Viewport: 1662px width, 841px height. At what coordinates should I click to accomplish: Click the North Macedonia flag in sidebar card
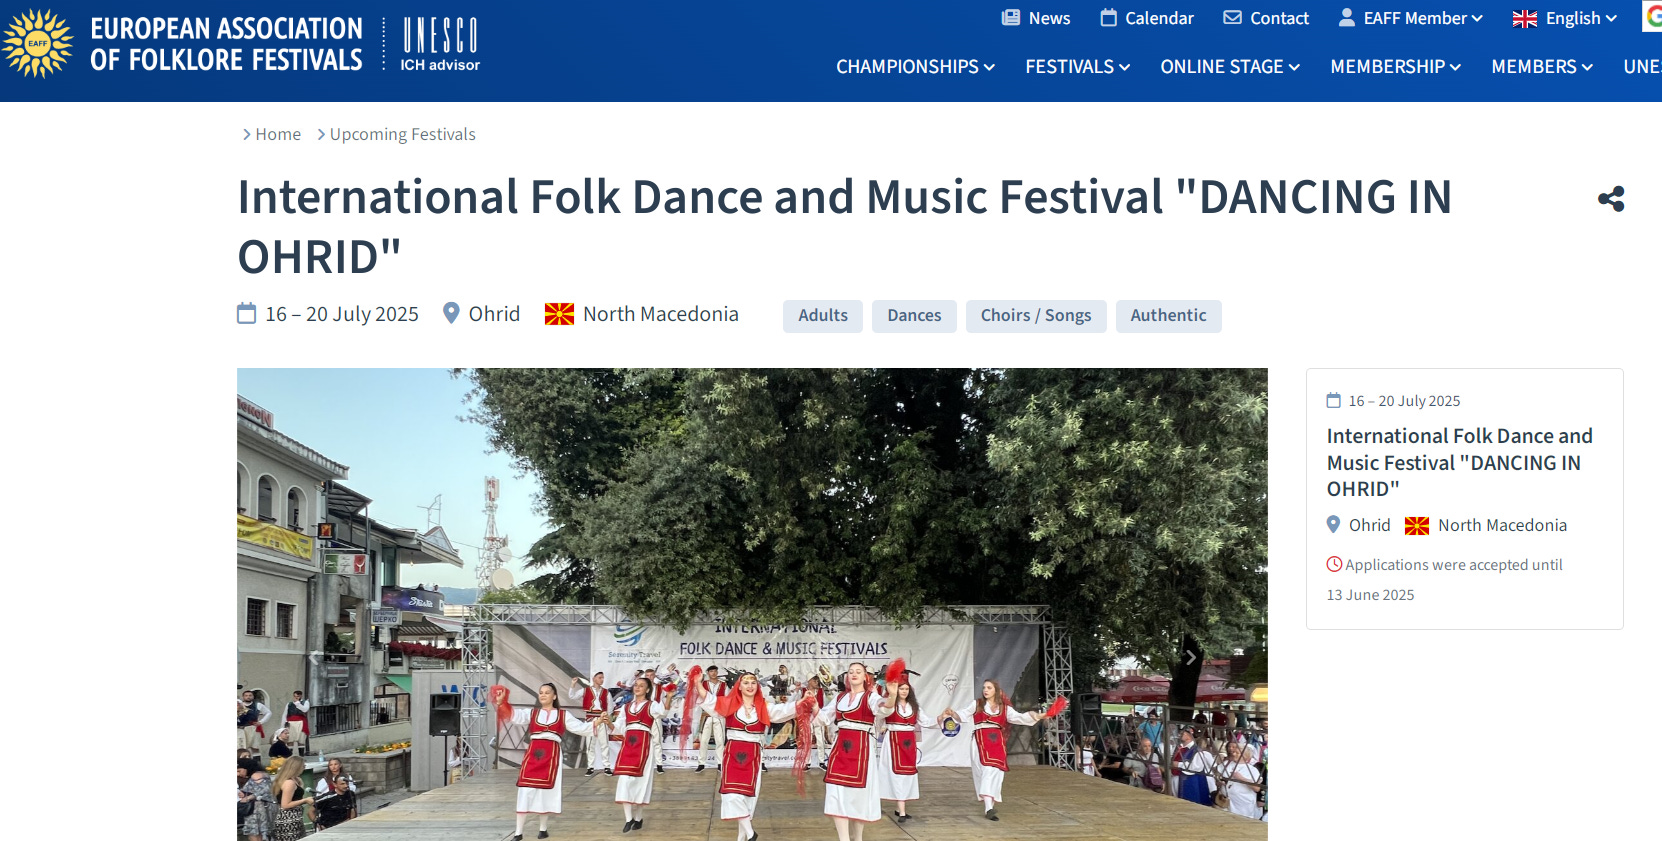[1417, 526]
